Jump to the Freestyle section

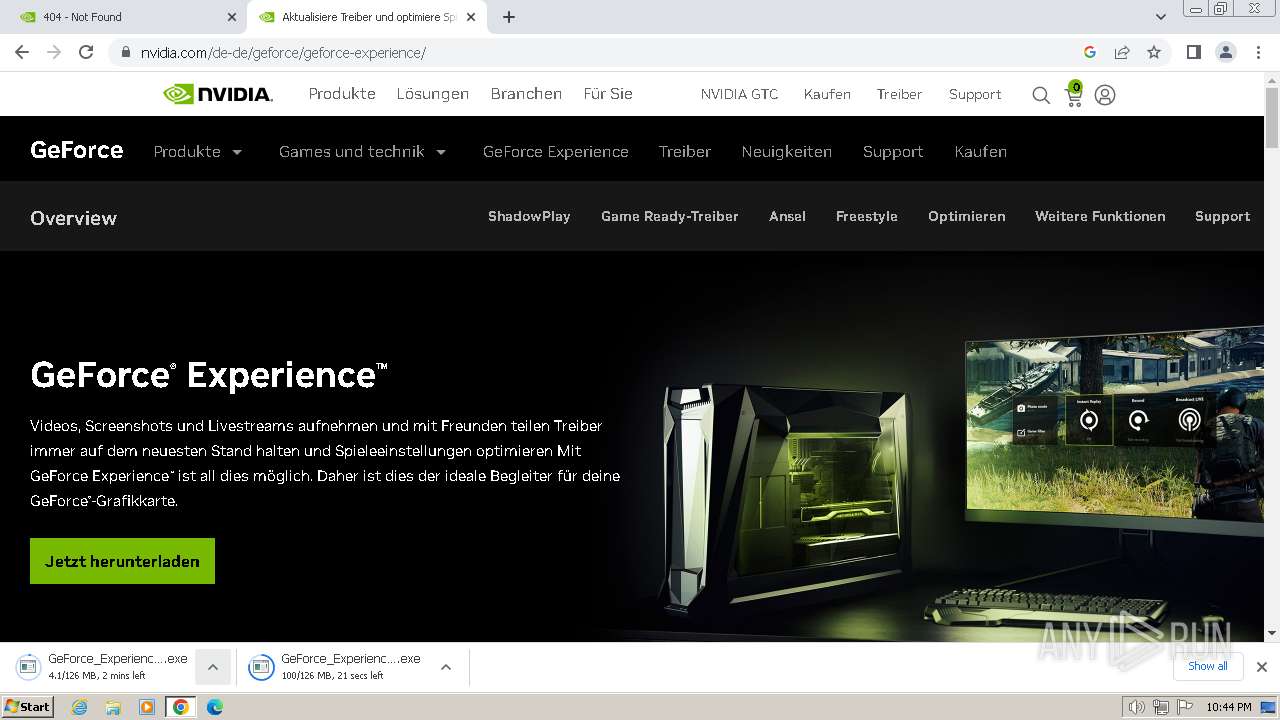point(867,216)
